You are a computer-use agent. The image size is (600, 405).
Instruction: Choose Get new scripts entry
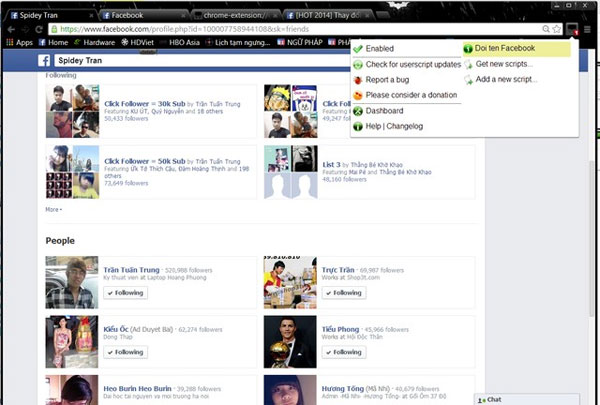[517, 64]
